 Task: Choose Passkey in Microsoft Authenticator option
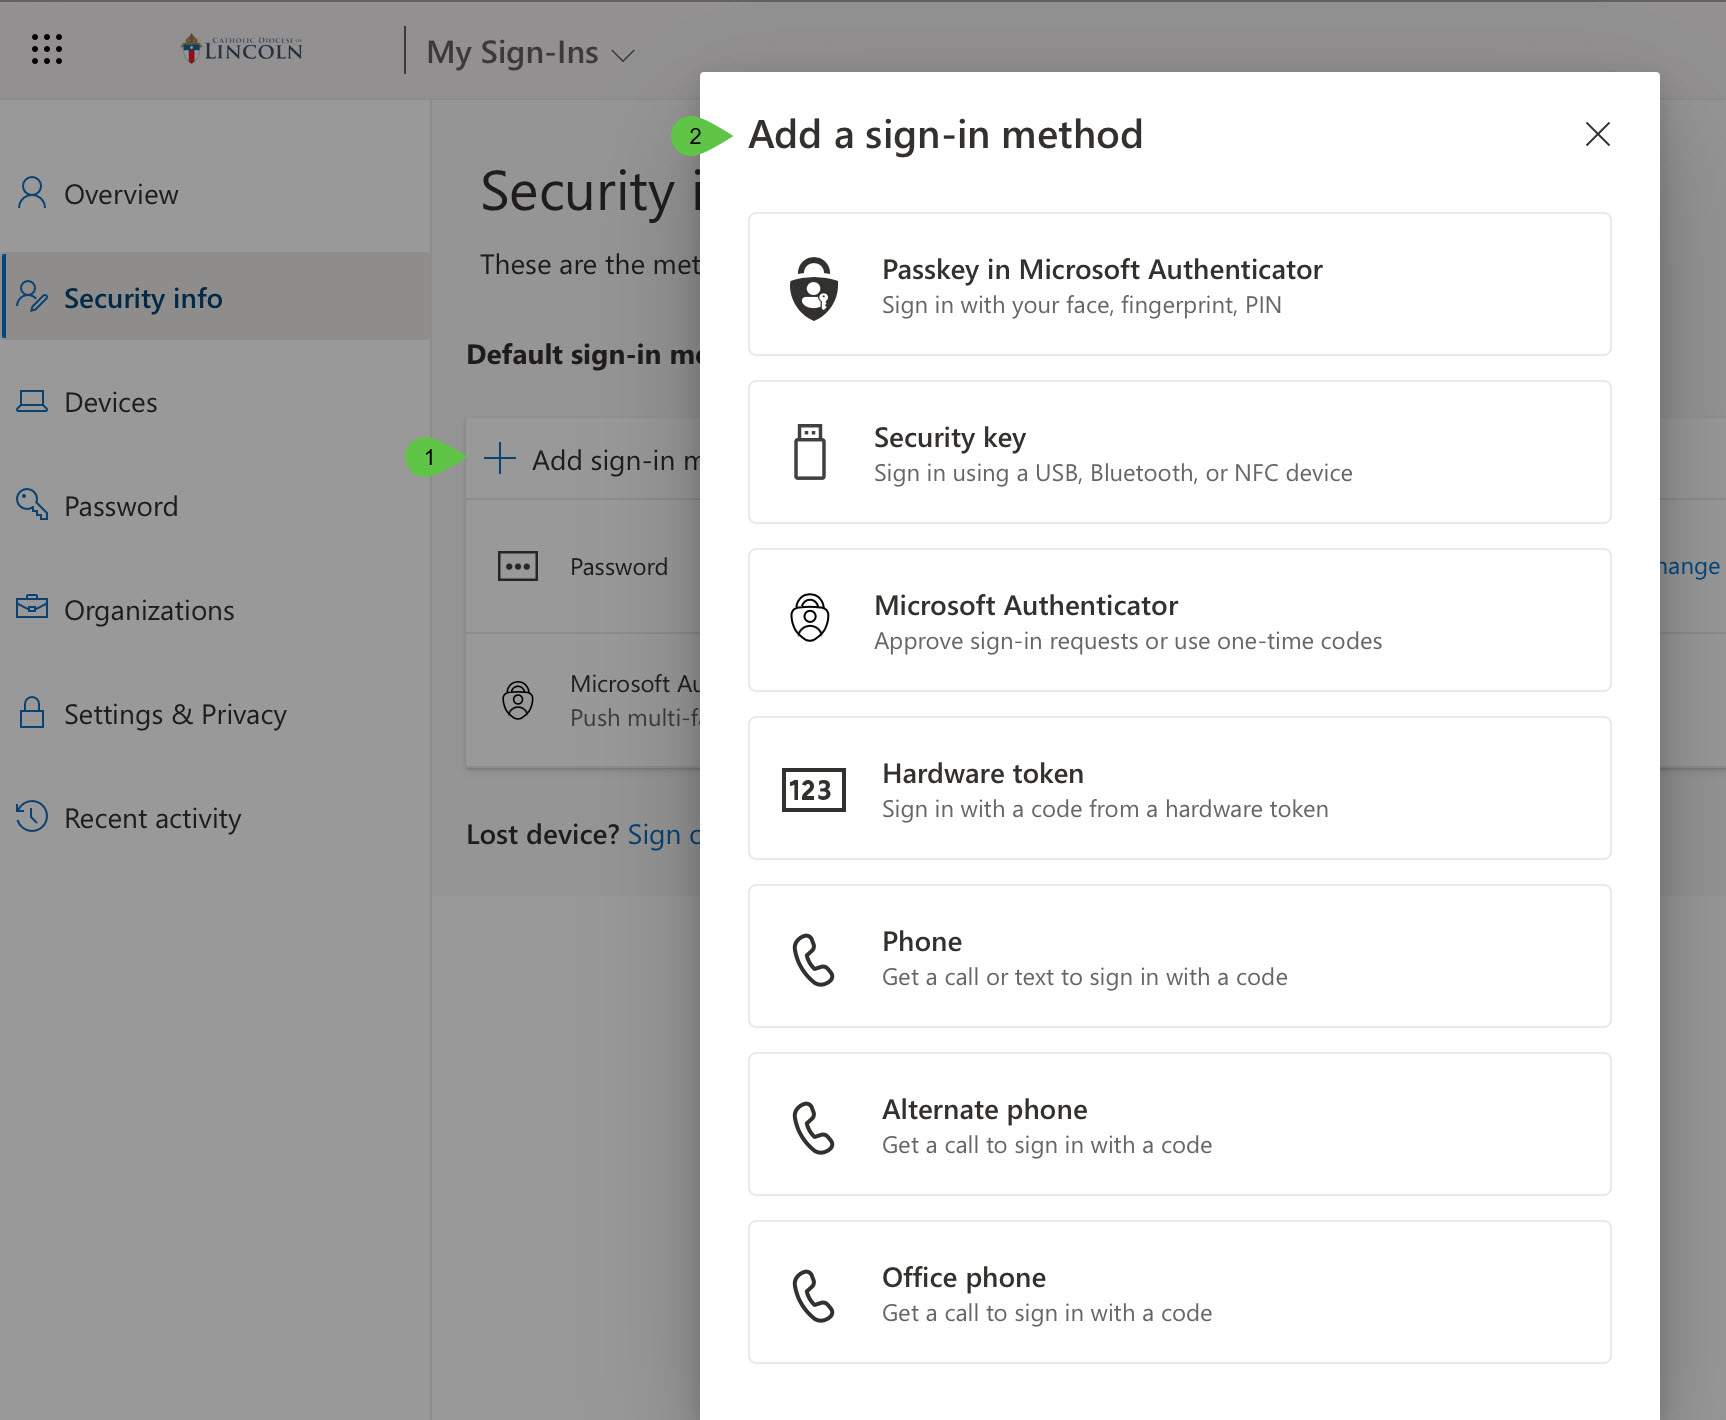coord(1179,284)
